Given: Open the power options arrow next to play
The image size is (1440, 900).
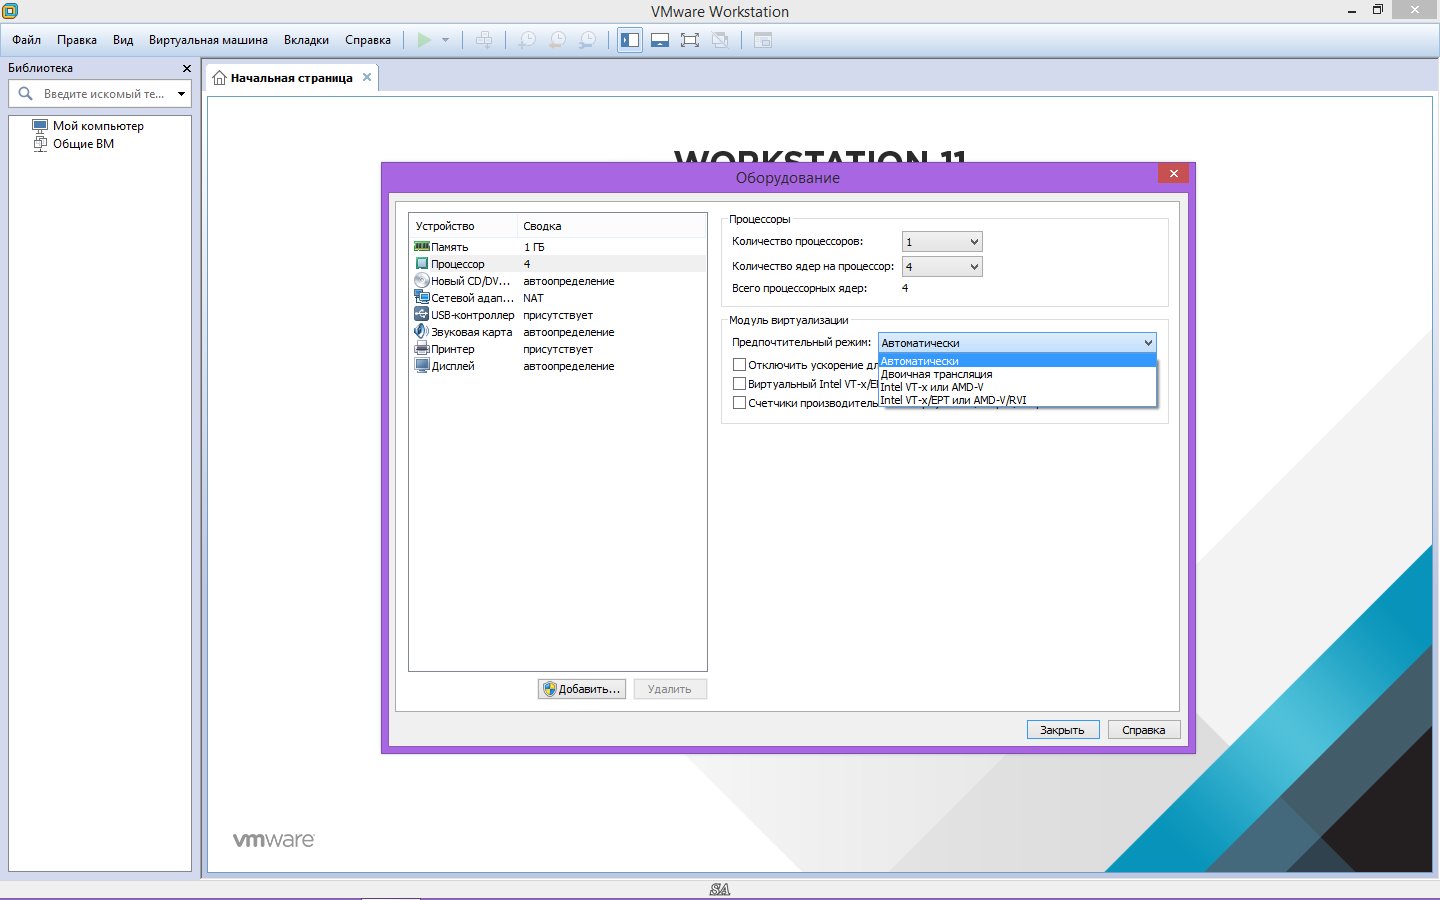Looking at the screenshot, I should click(445, 40).
